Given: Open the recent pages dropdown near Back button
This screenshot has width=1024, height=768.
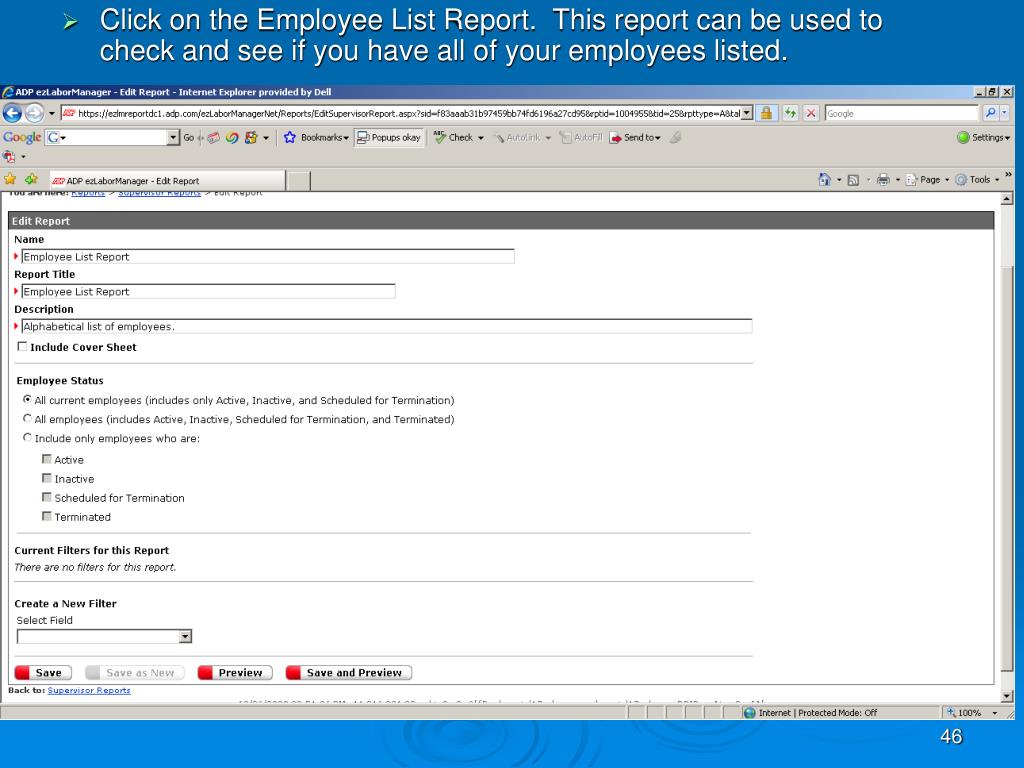Looking at the screenshot, I should 52,114.
